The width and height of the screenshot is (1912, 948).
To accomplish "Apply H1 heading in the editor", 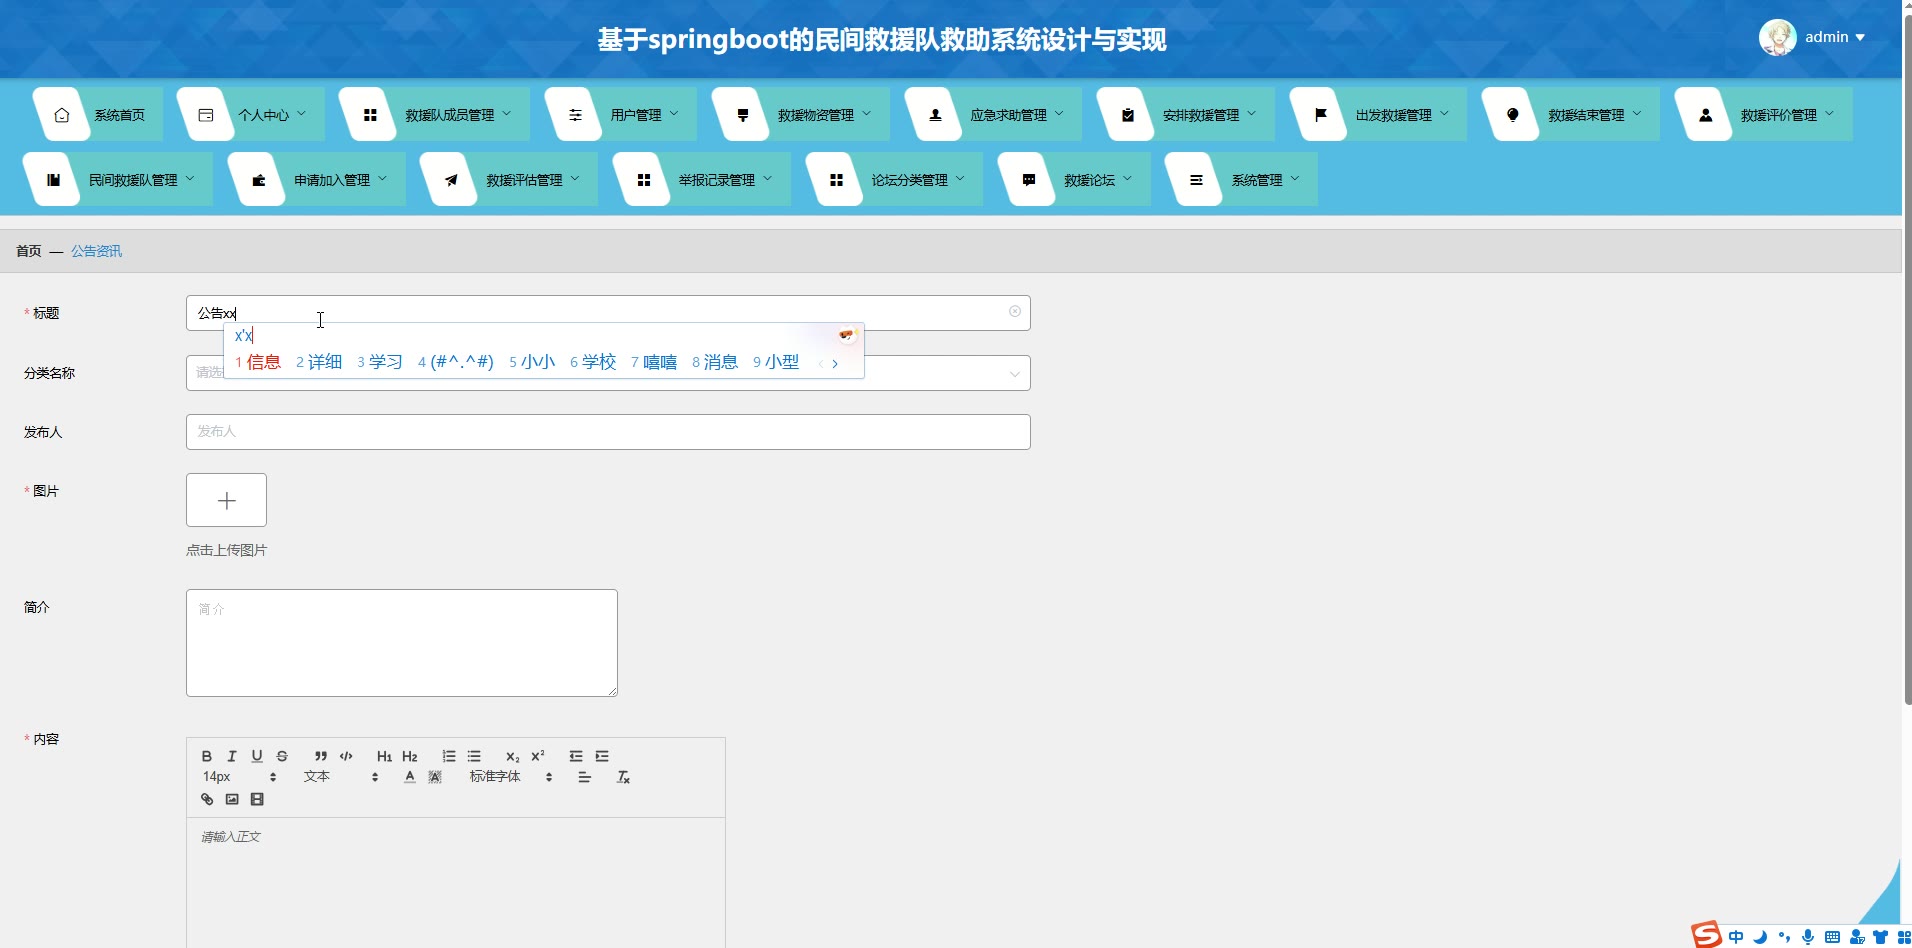I will coord(384,756).
